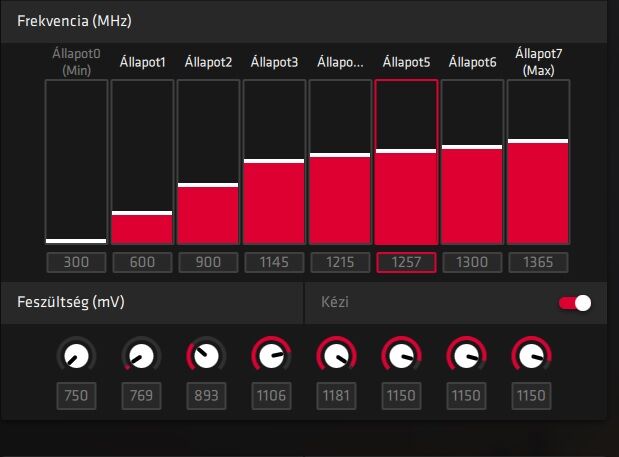This screenshot has width=619, height=457.
Task: Toggle the Kézi manual voltage switch
Action: point(575,303)
